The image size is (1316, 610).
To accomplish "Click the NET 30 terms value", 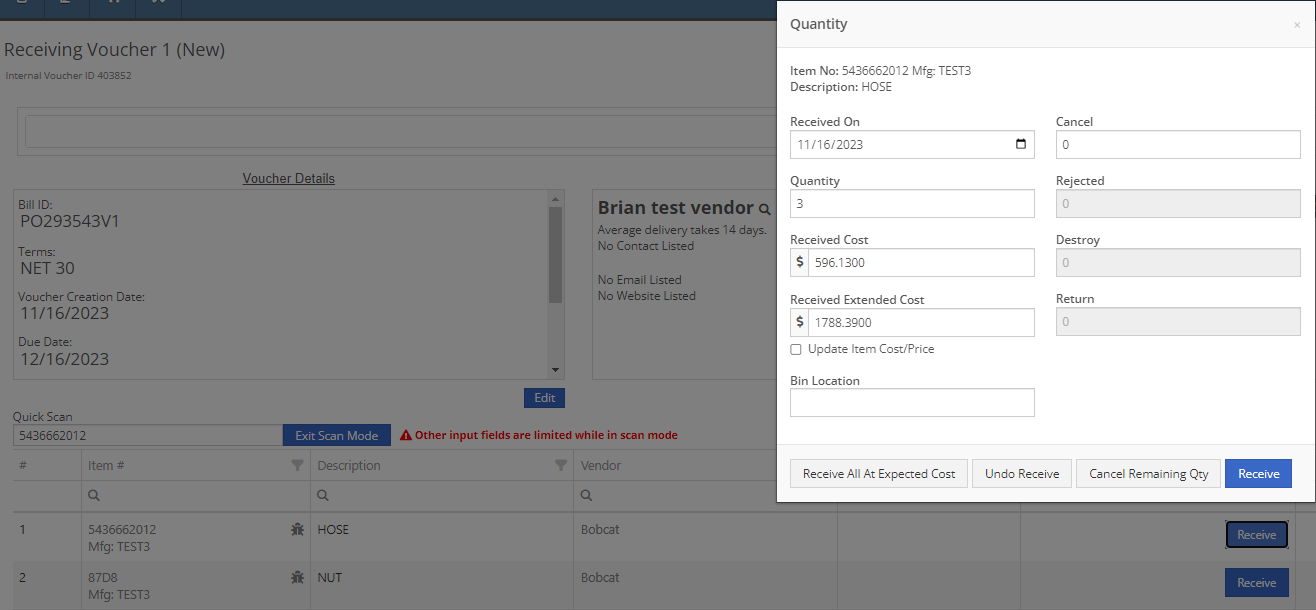I will tap(47, 268).
